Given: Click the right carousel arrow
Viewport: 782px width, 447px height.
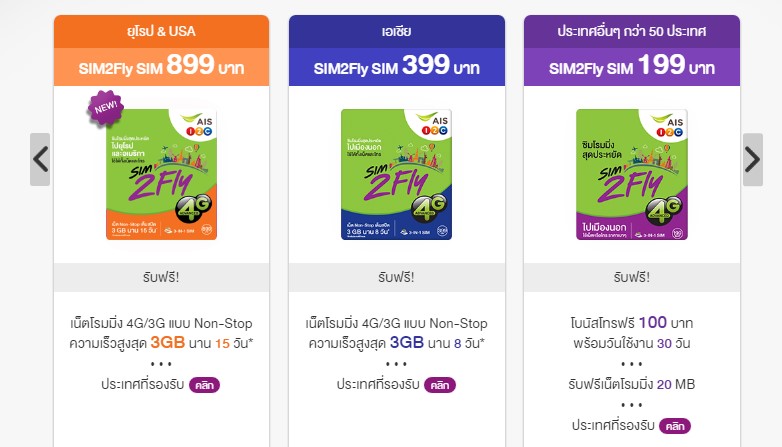Looking at the screenshot, I should (753, 160).
